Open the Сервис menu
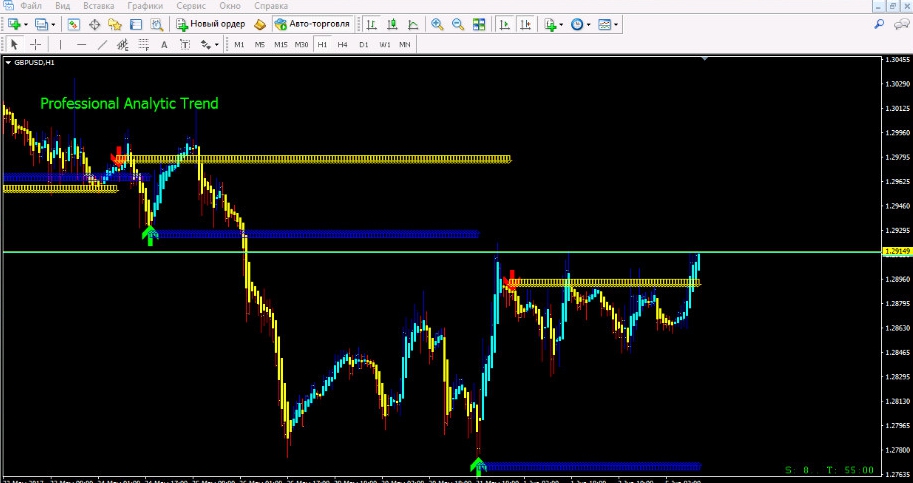Viewport: 913px width, 483px height. [190, 6]
